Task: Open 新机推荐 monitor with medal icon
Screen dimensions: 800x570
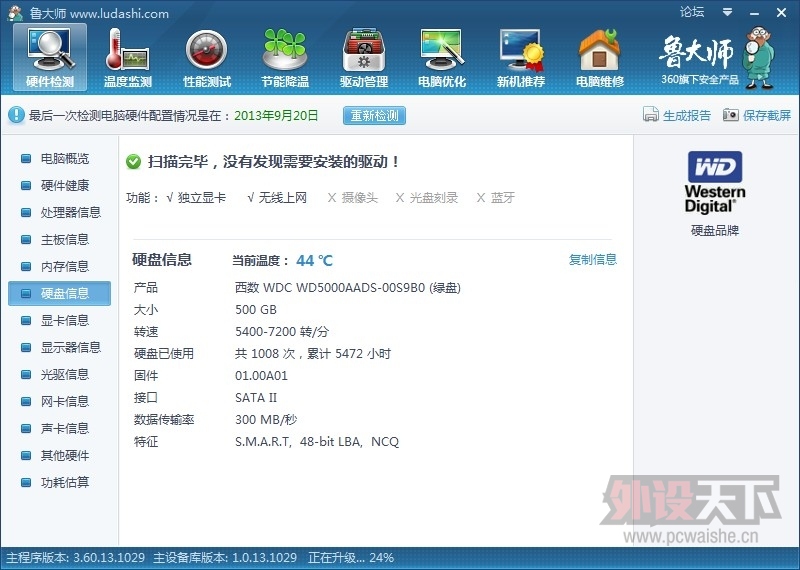Action: click(521, 58)
